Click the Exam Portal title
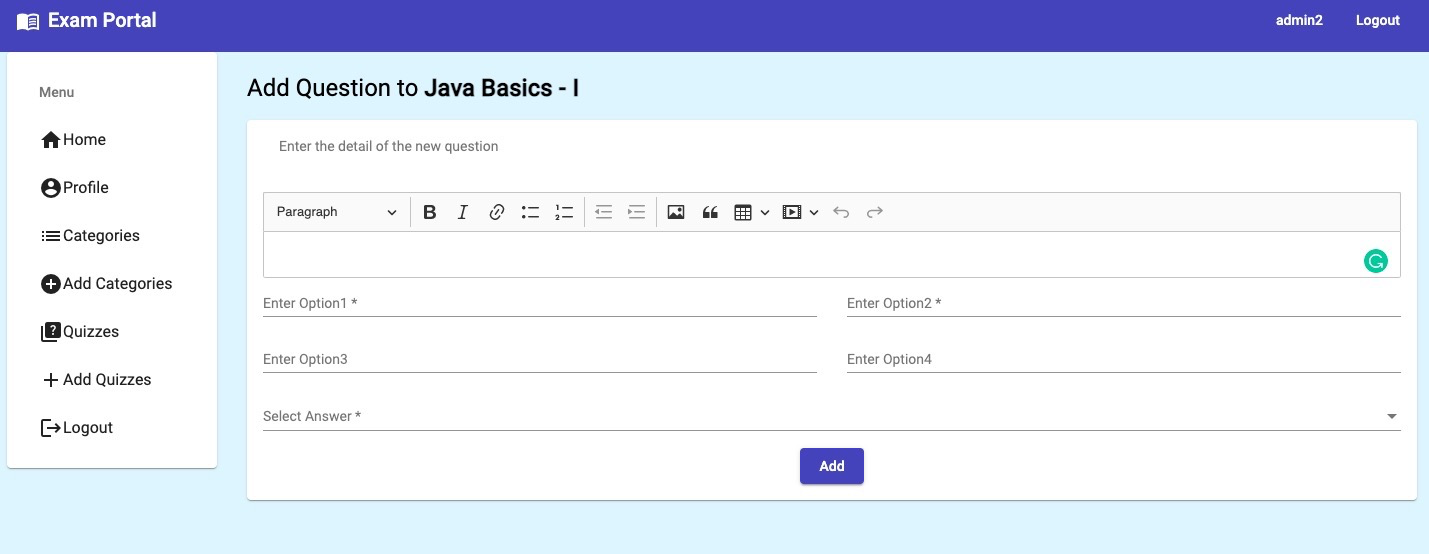The image size is (1429, 554). pyautogui.click(x=102, y=20)
